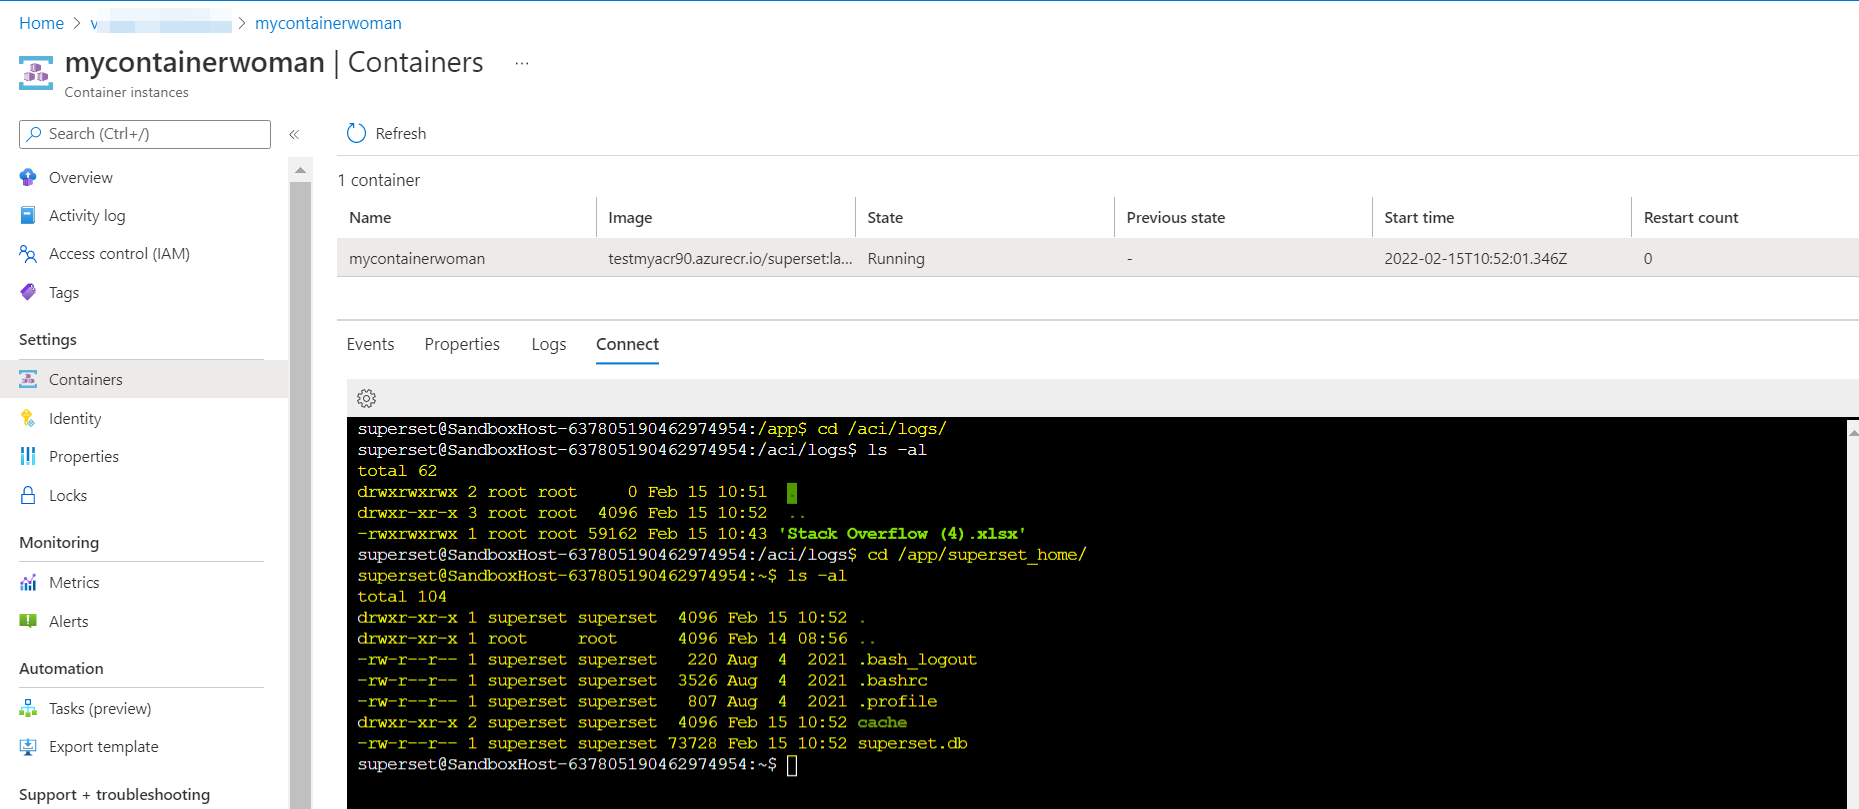Sort by Start time column header

pos(1419,217)
